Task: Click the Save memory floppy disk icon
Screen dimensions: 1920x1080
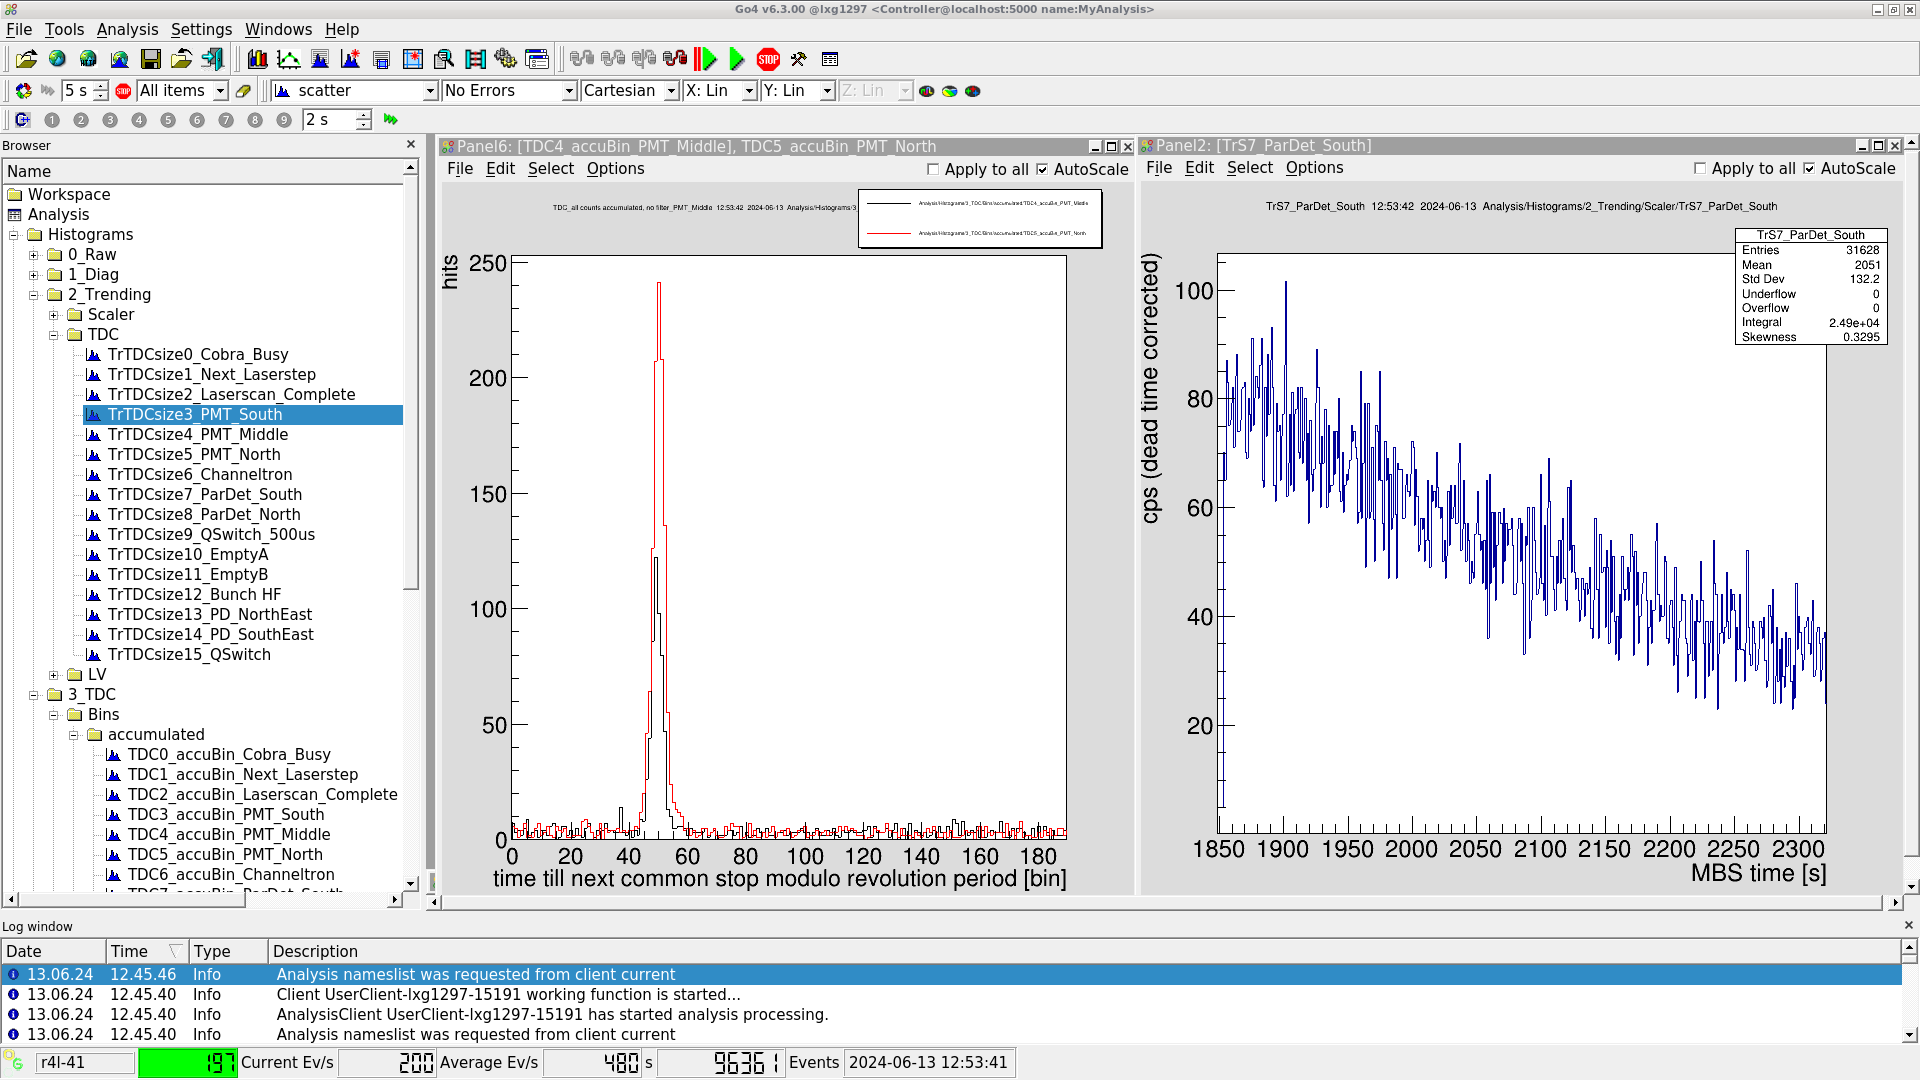Action: click(x=150, y=59)
